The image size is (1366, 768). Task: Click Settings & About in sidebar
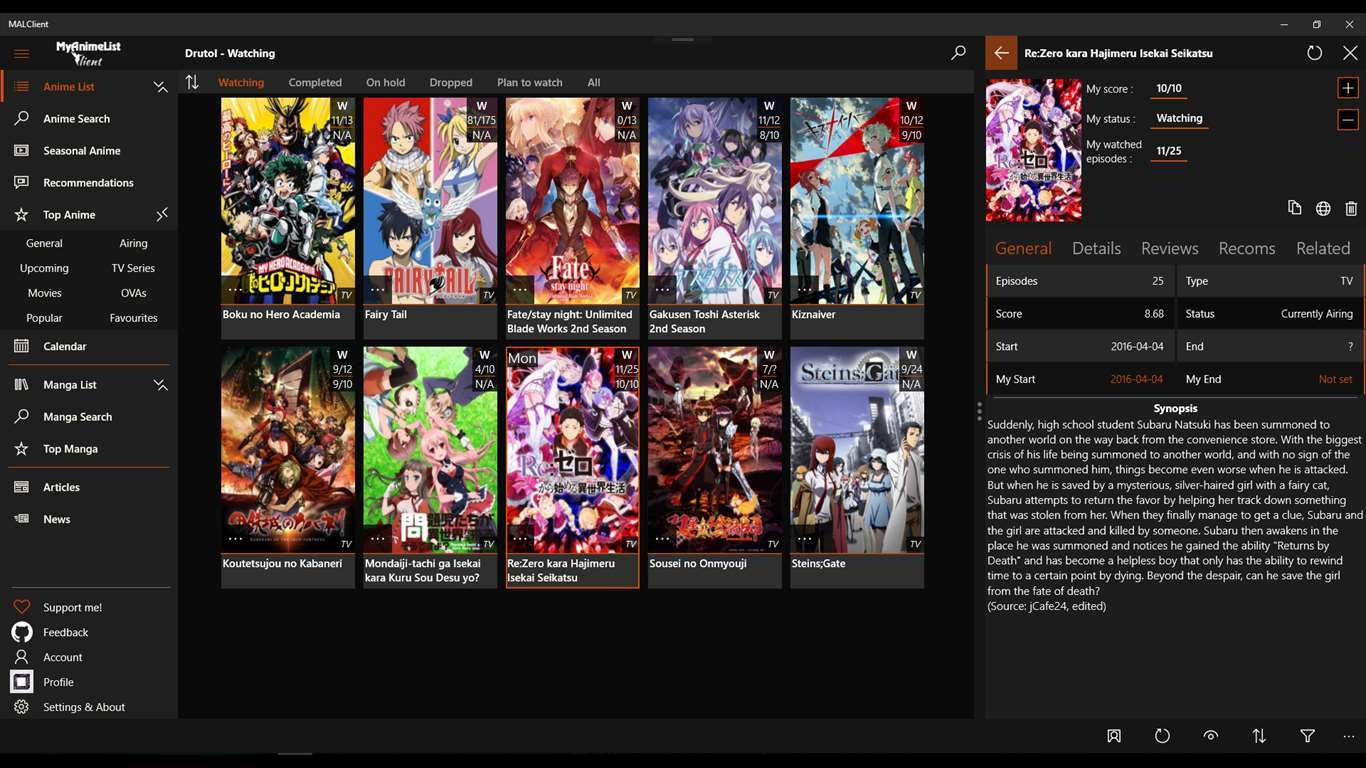pos(84,707)
